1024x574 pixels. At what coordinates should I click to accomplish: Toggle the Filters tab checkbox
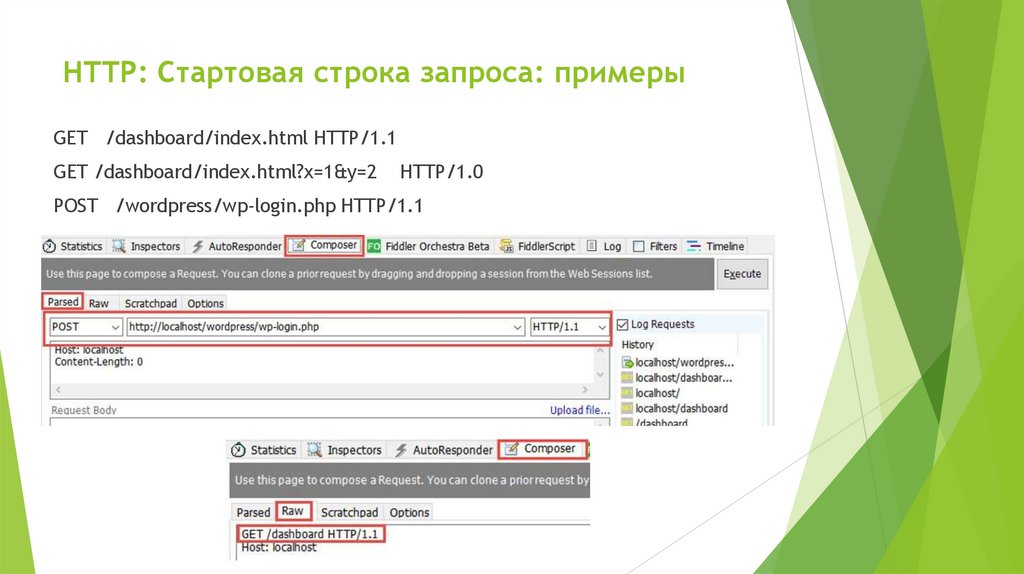tap(639, 246)
